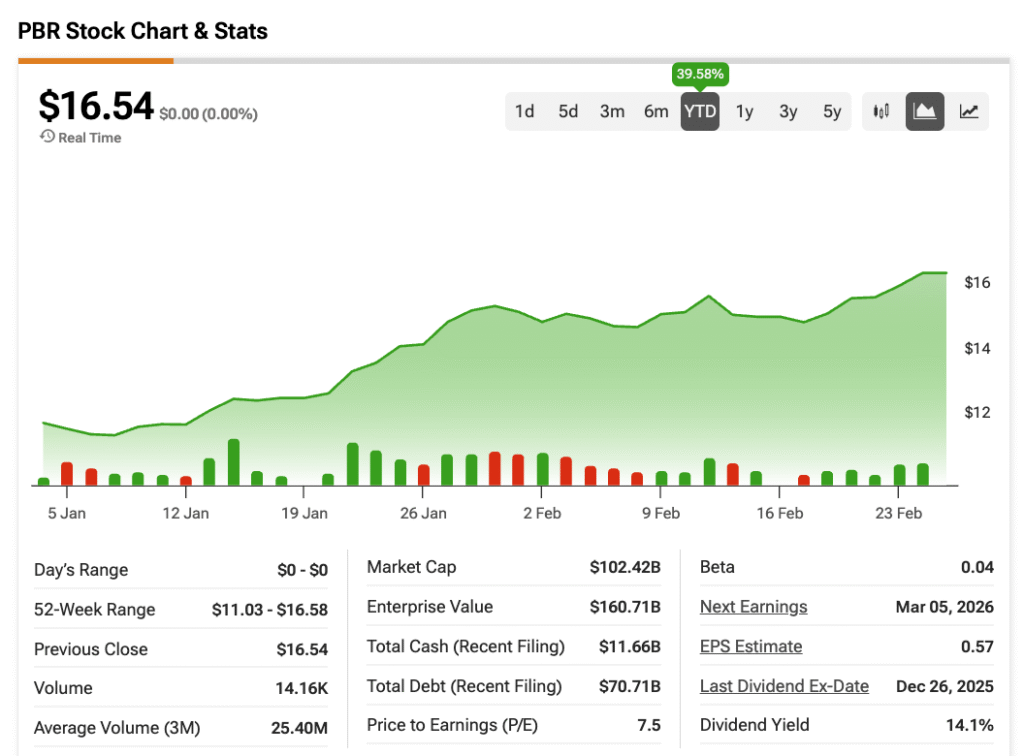The width and height of the screenshot is (1024, 756).
Task: Click the $16 price axis label
Action: pyautogui.click(x=977, y=282)
